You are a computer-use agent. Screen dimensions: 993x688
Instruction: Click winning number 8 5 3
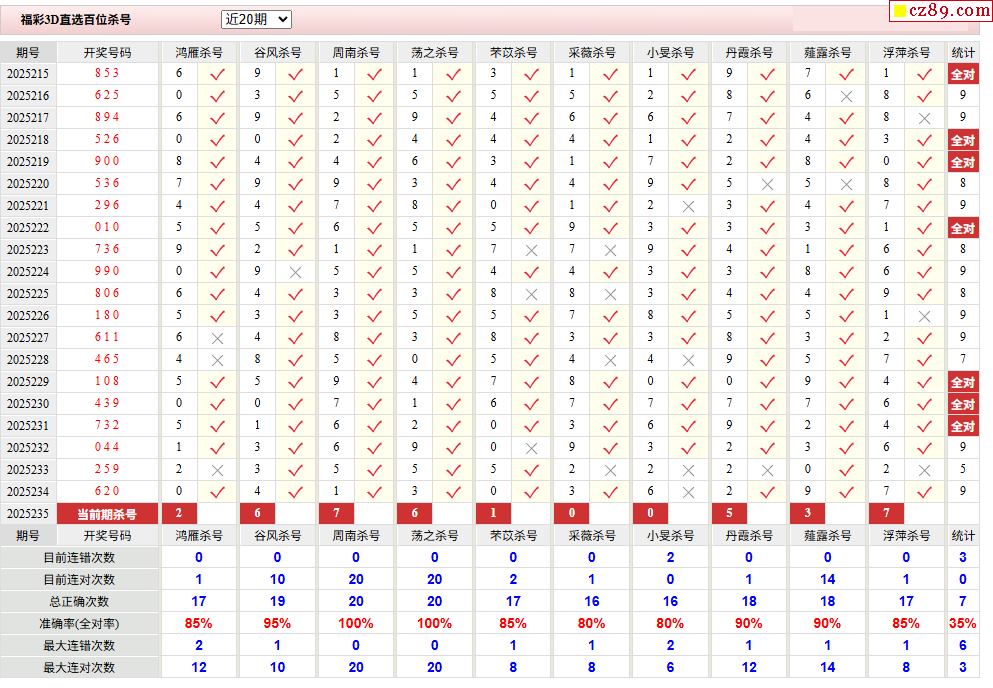[x=107, y=73]
